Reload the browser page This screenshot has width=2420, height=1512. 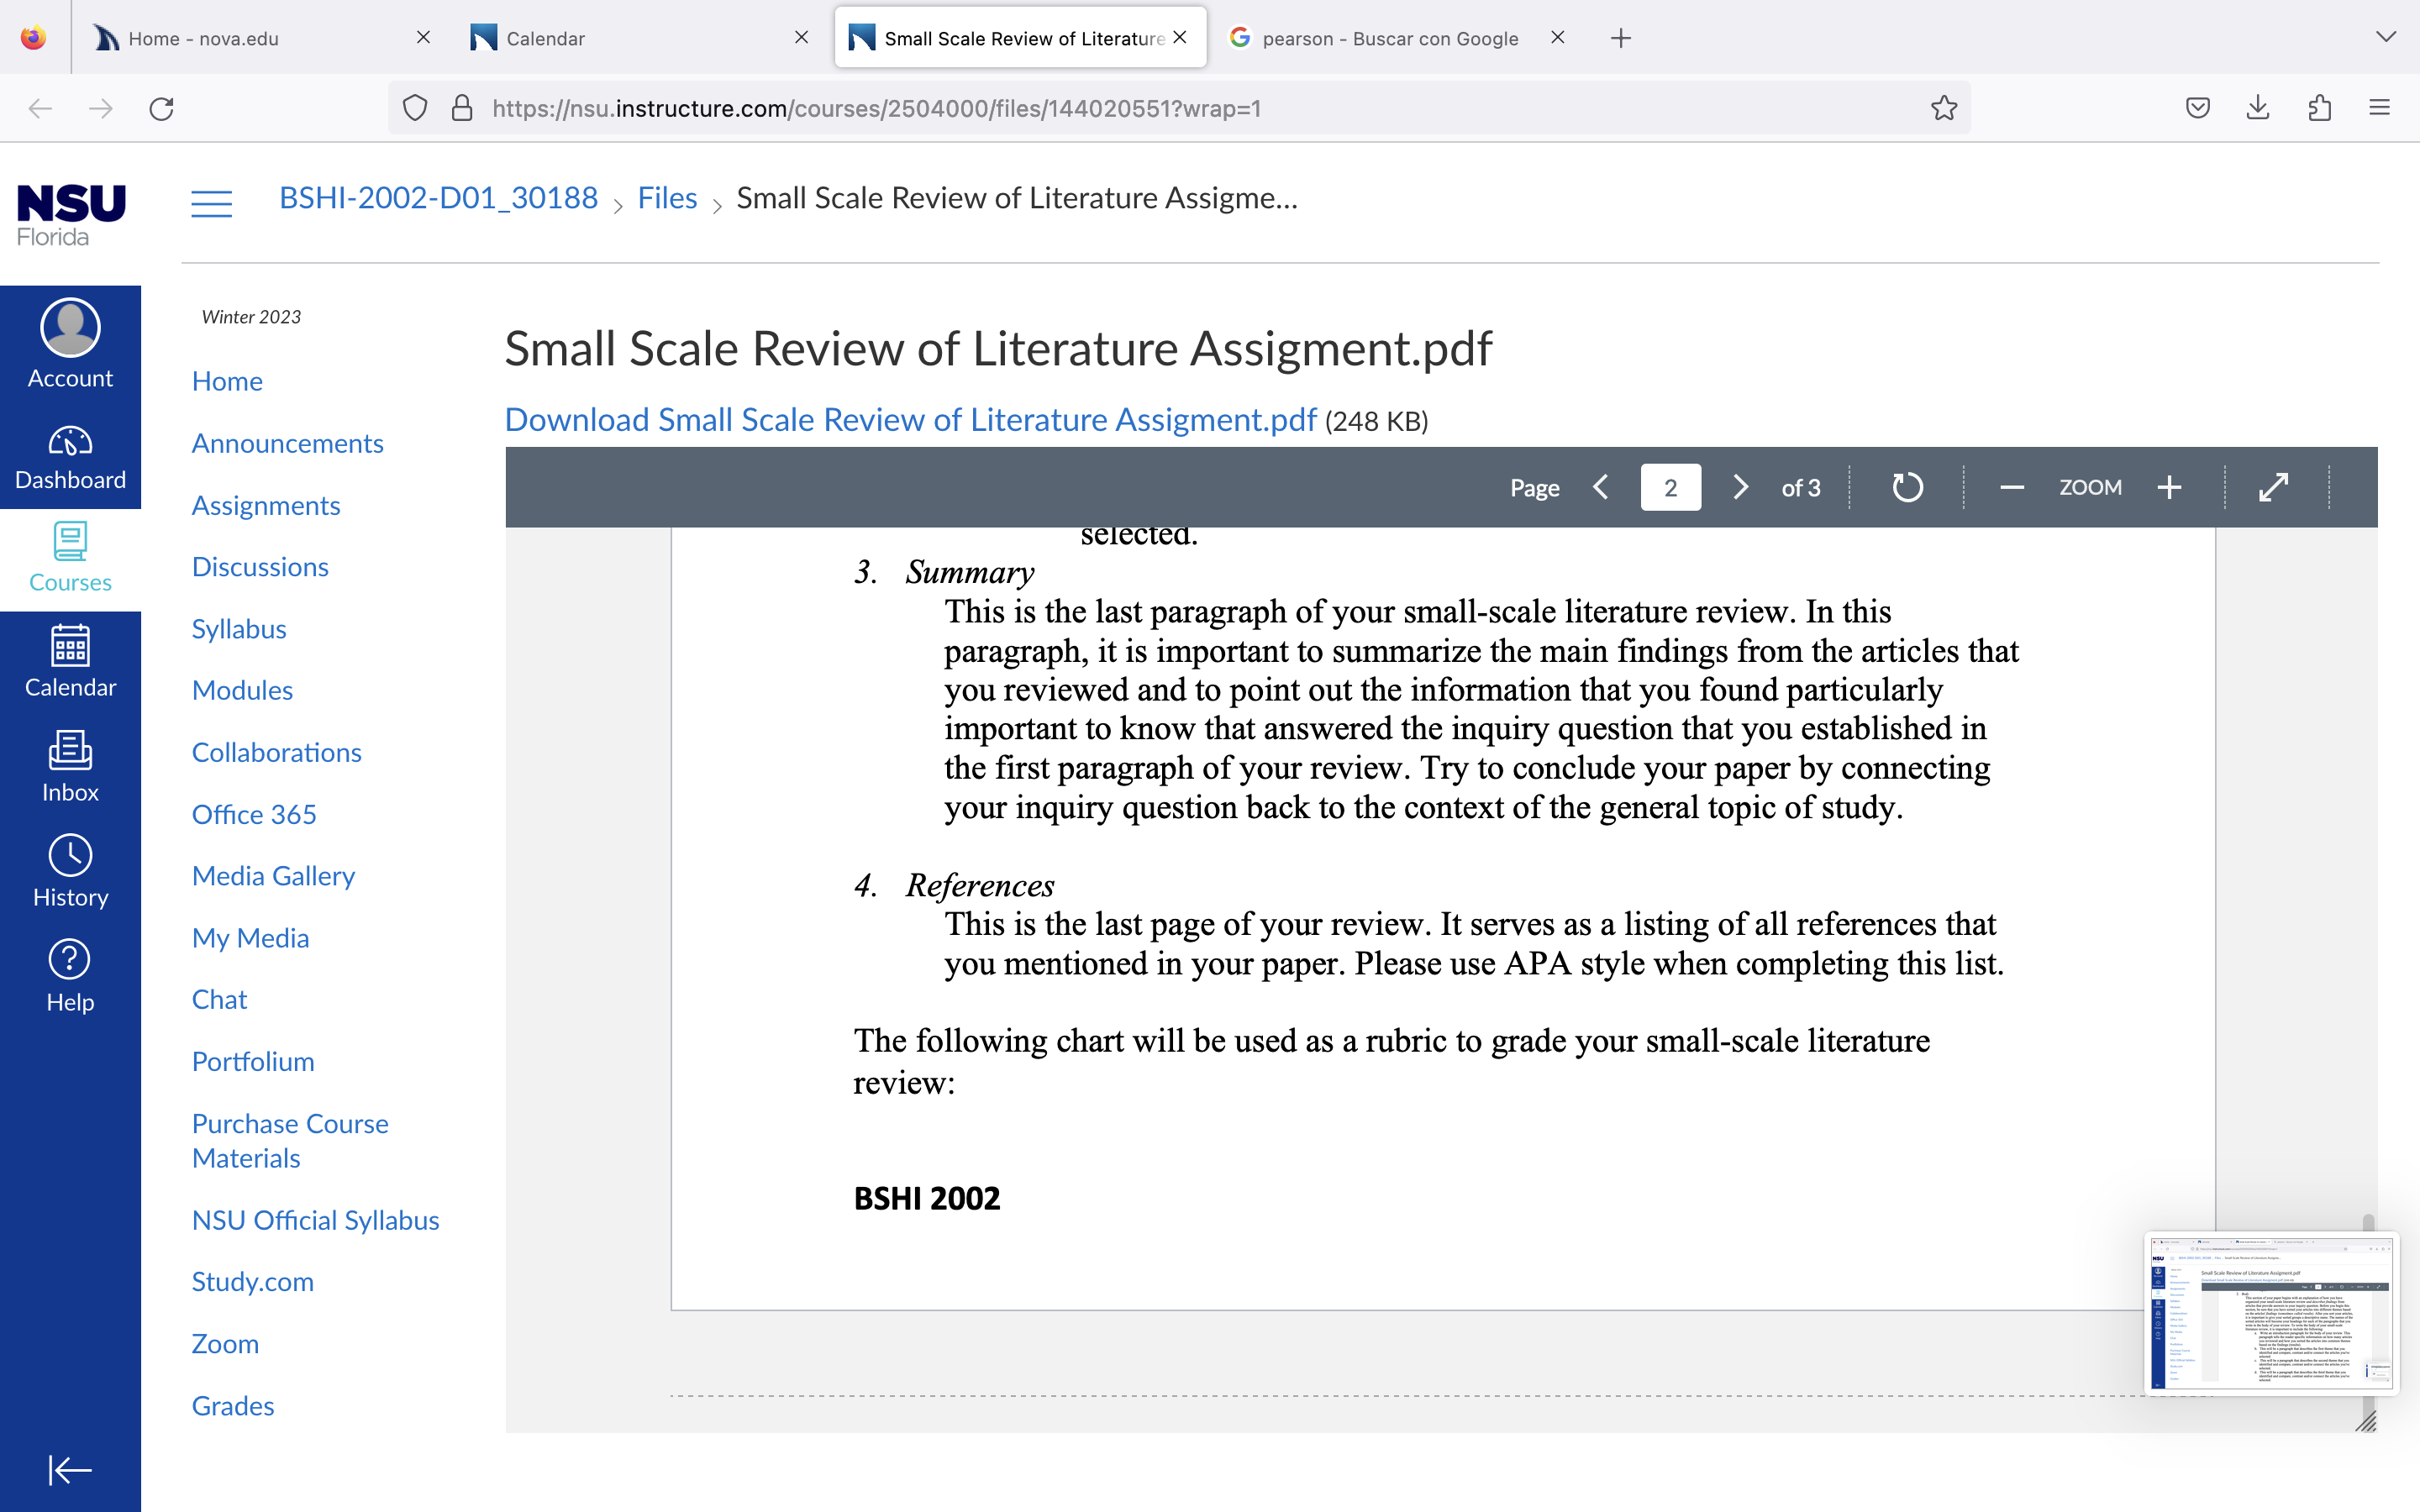tap(162, 108)
